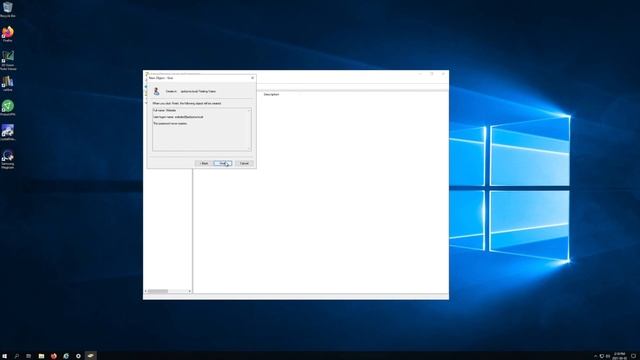
Task: Click the Description column header
Action: coord(271,94)
